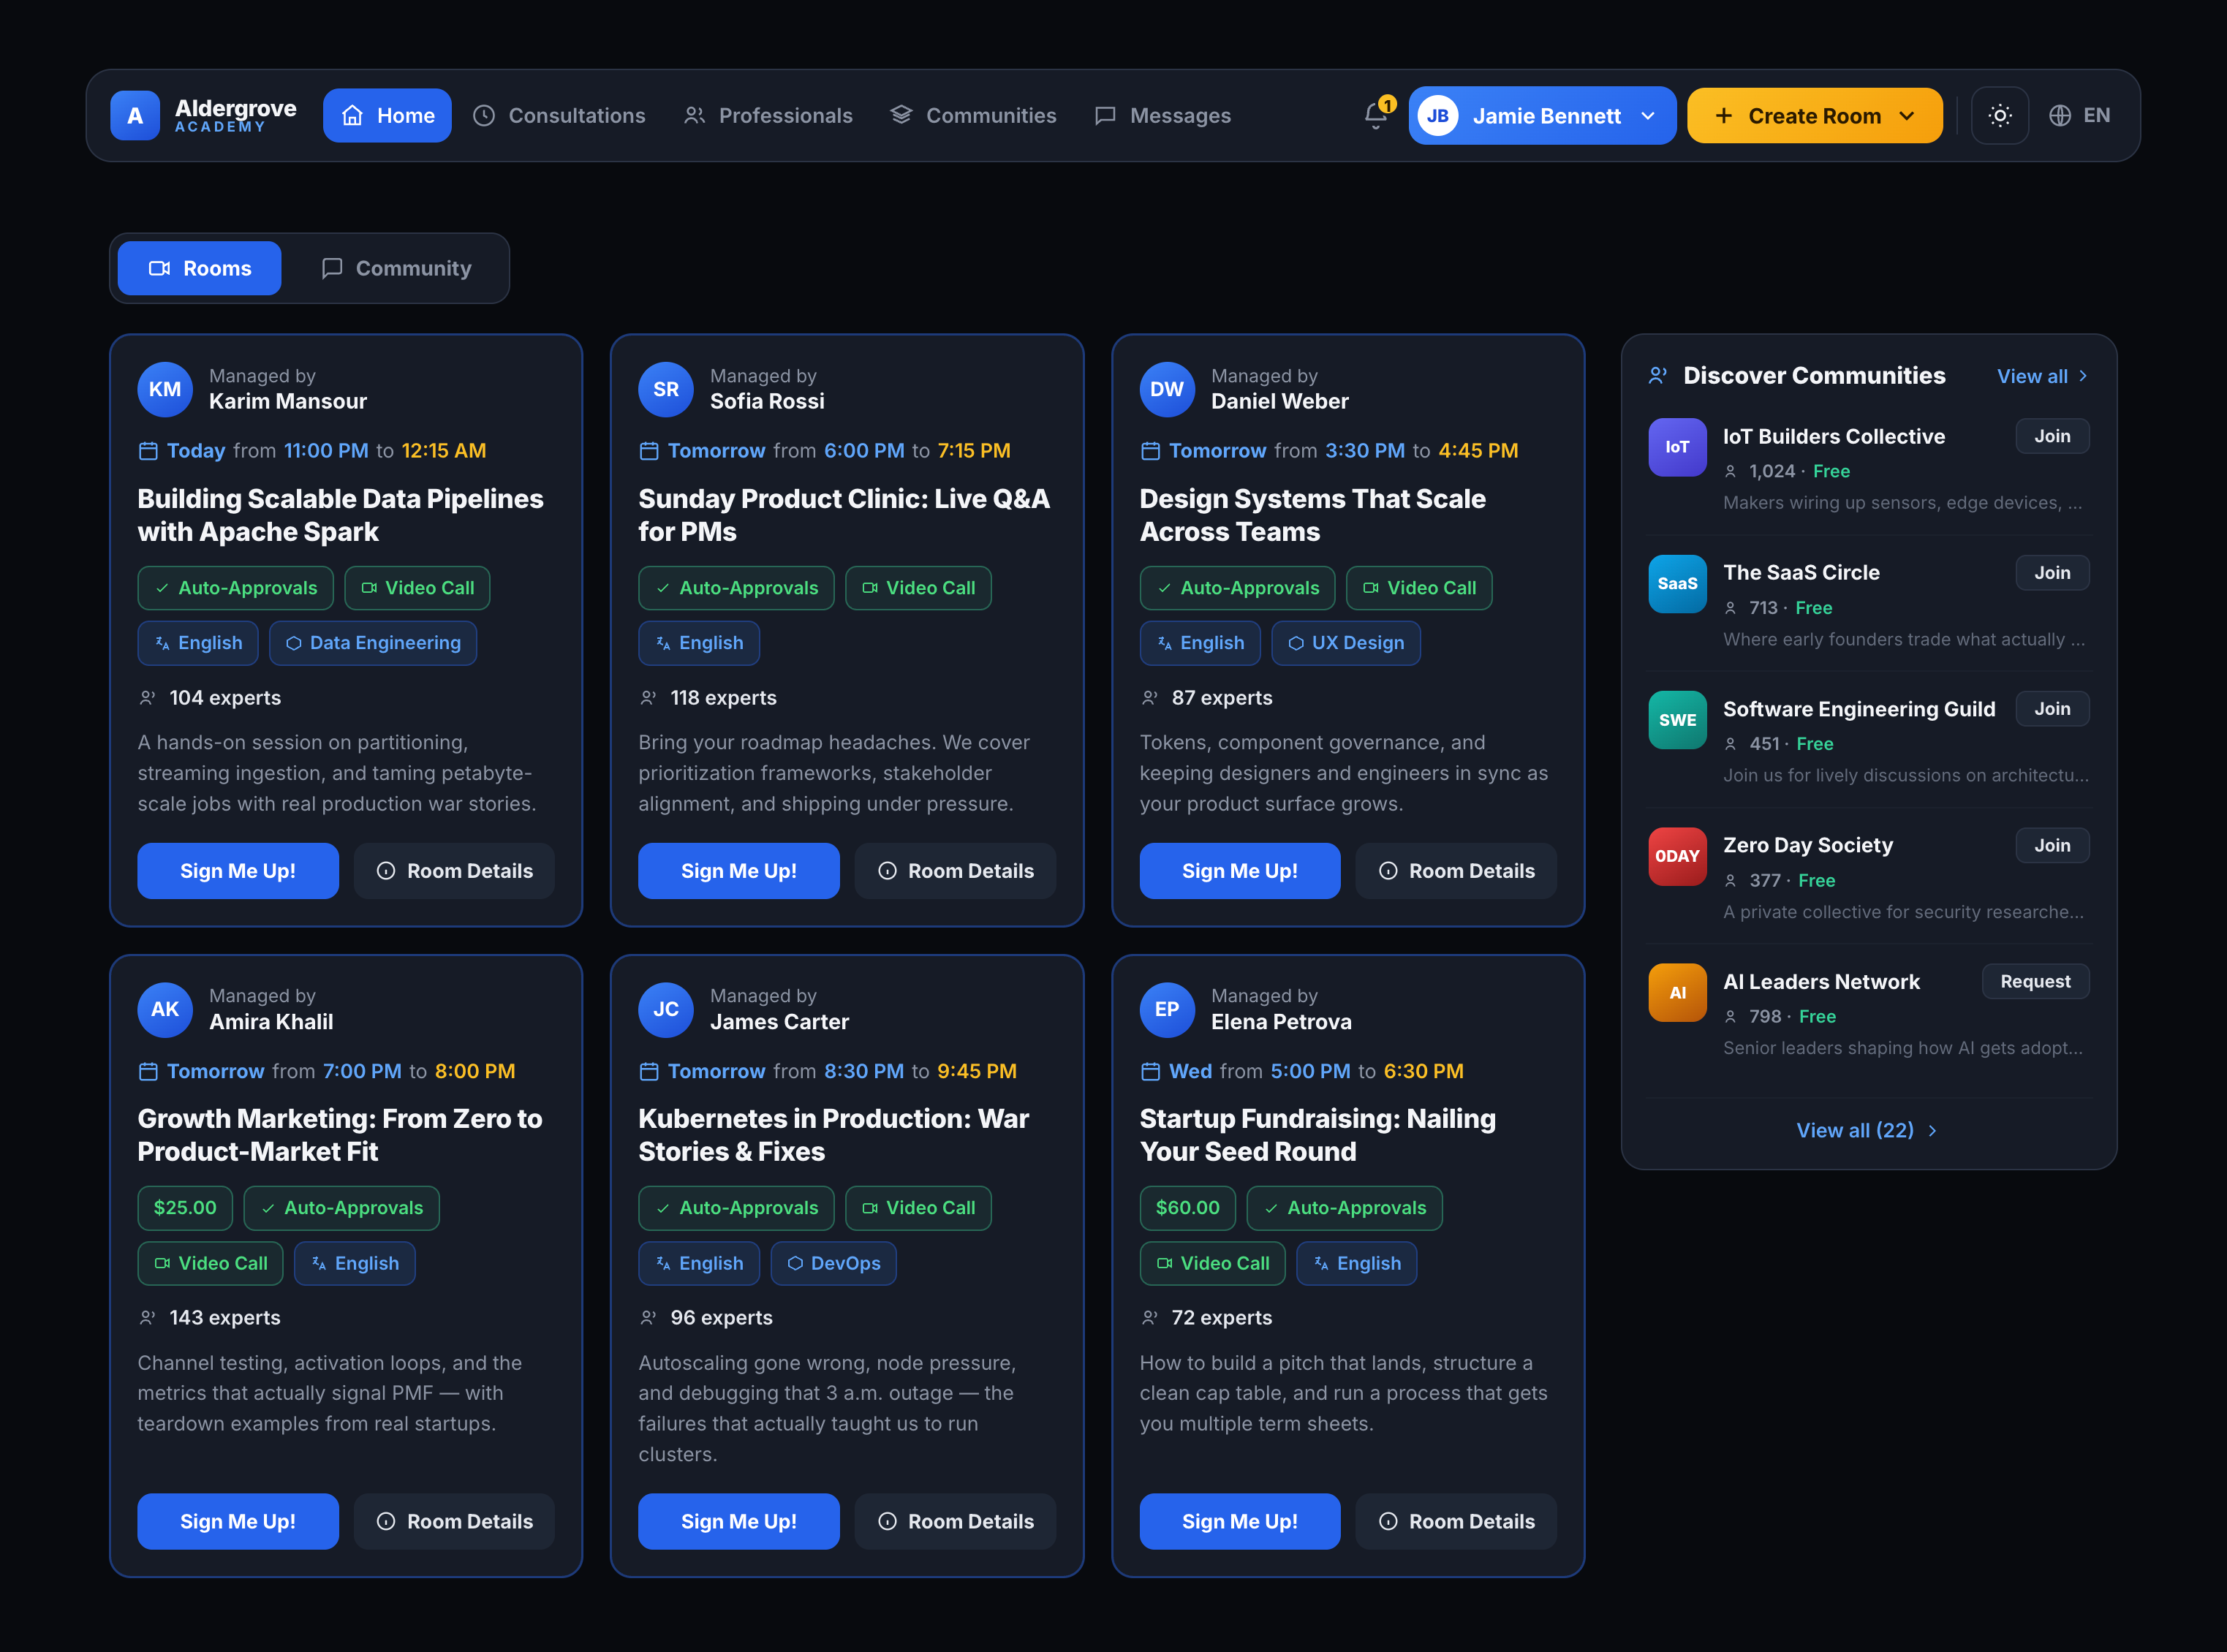Sign up for the Apache Spark room
This screenshot has width=2227, height=1652.
238,871
